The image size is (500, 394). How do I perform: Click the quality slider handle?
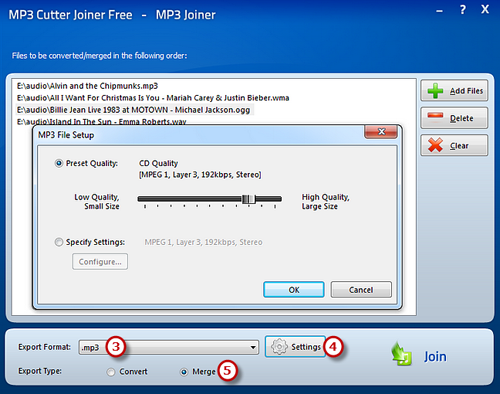coord(249,199)
